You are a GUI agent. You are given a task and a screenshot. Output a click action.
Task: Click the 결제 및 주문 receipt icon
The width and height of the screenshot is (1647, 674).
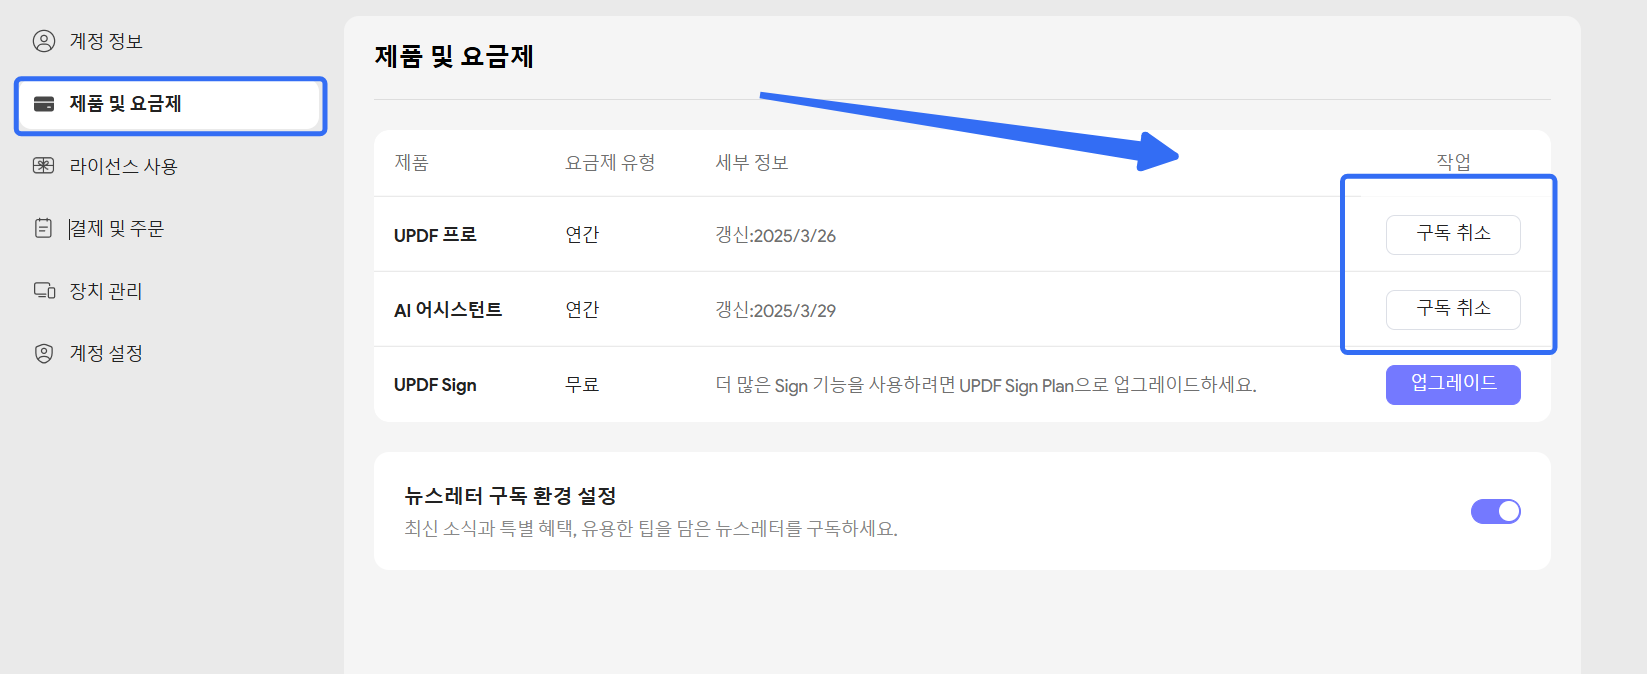tap(44, 228)
